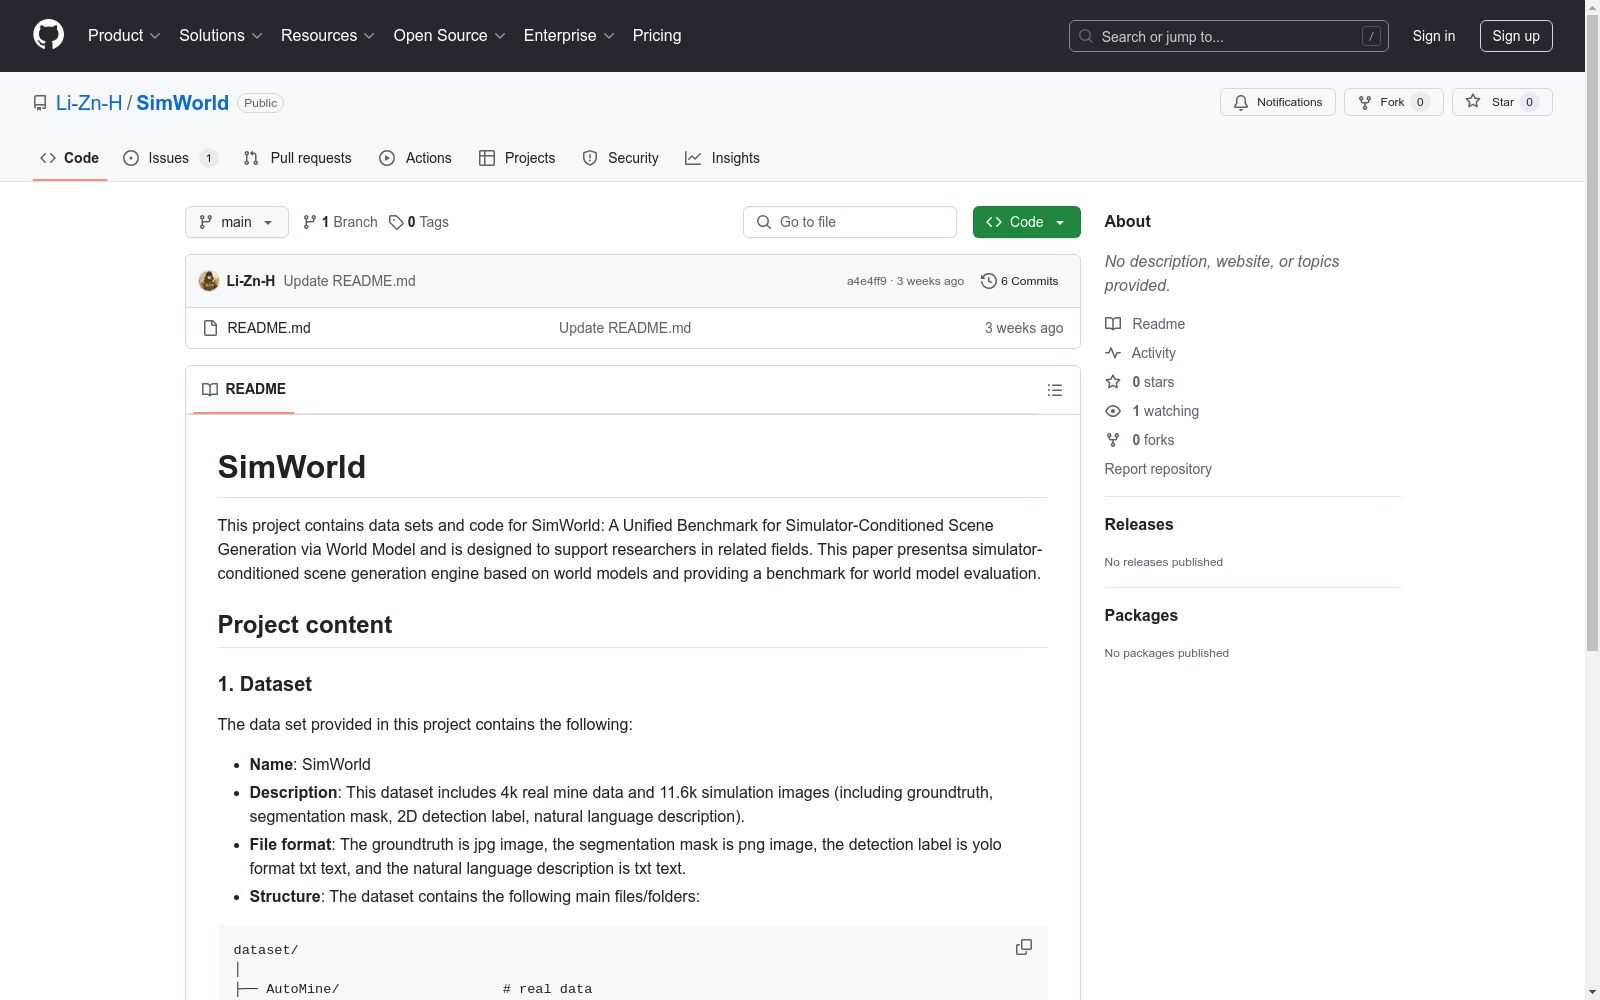Open the Update README.md commit message in file row
The height and width of the screenshot is (1000, 1600).
[x=625, y=328]
